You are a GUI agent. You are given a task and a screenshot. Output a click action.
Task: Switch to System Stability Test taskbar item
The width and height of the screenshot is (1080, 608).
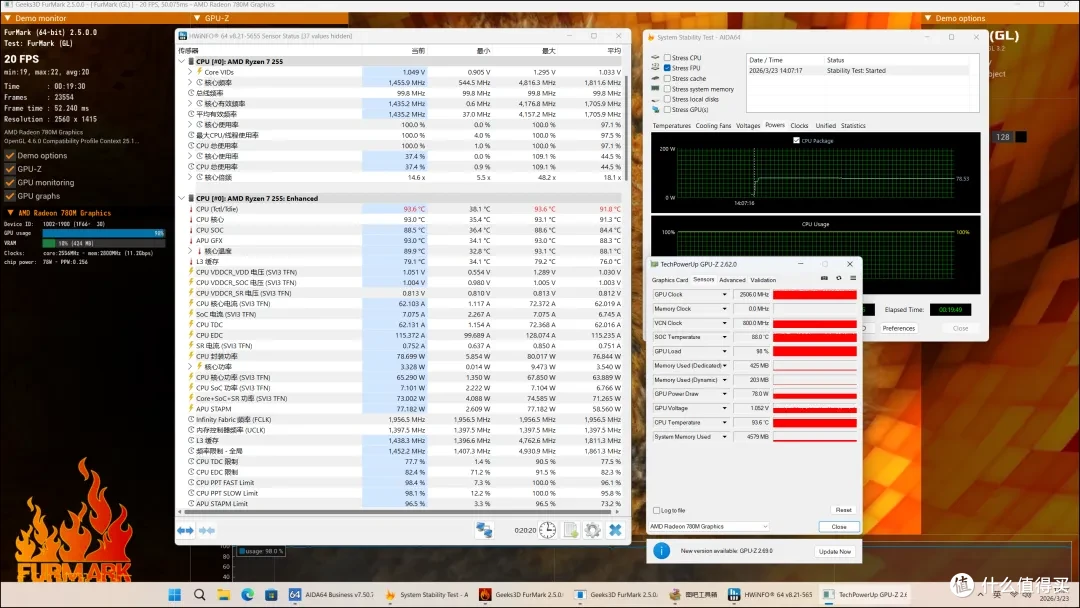click(x=426, y=594)
